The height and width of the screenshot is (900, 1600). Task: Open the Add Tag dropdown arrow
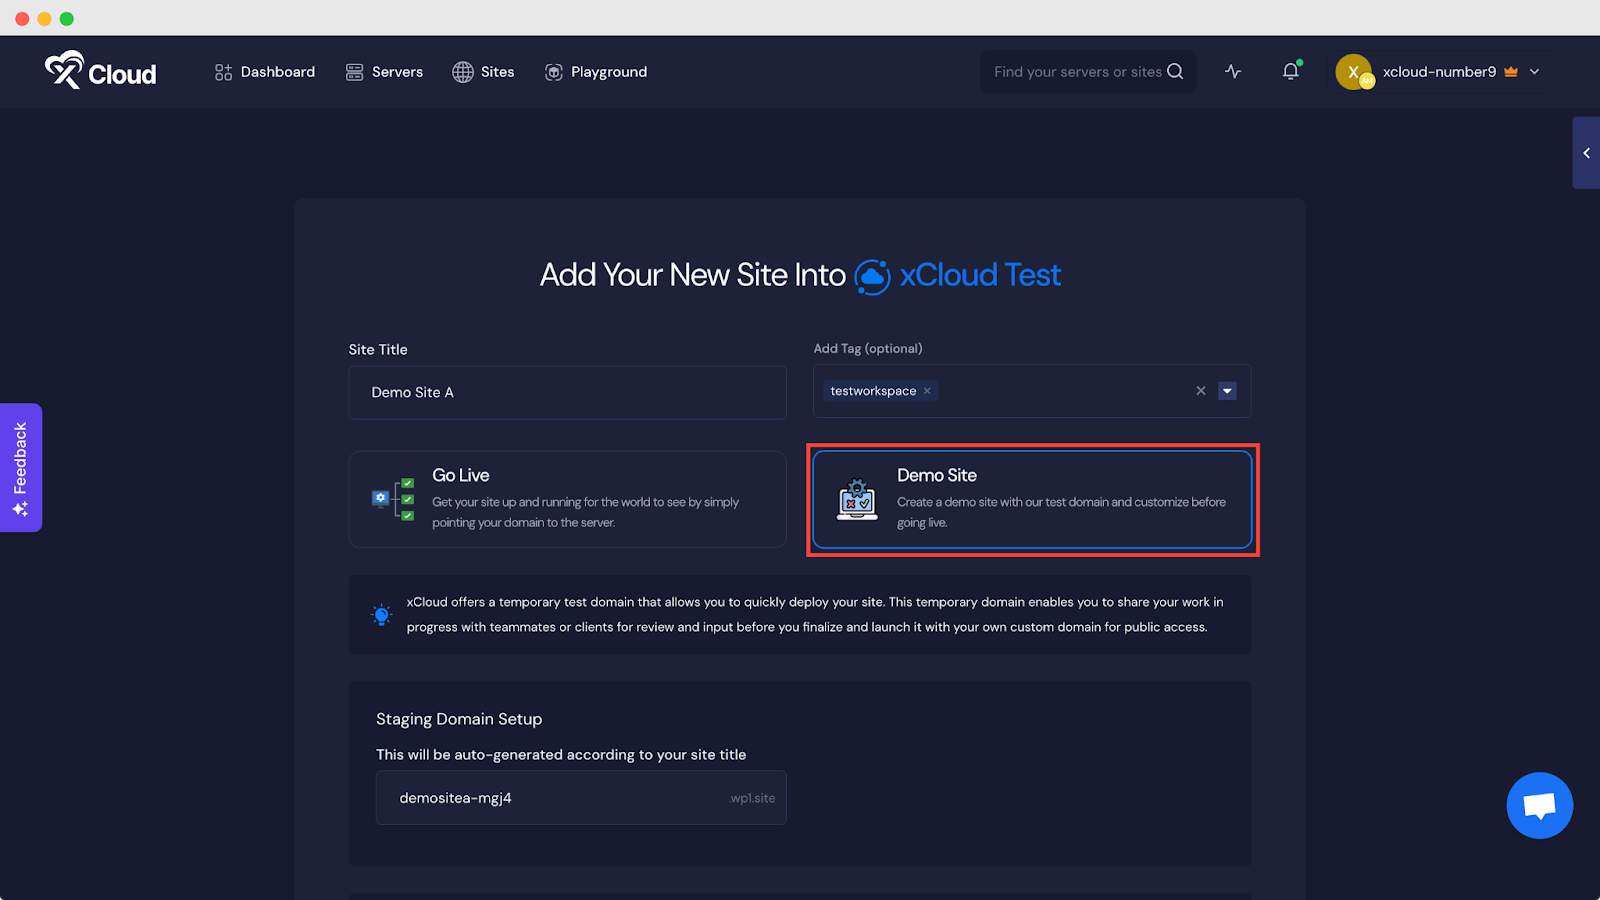tap(1227, 391)
